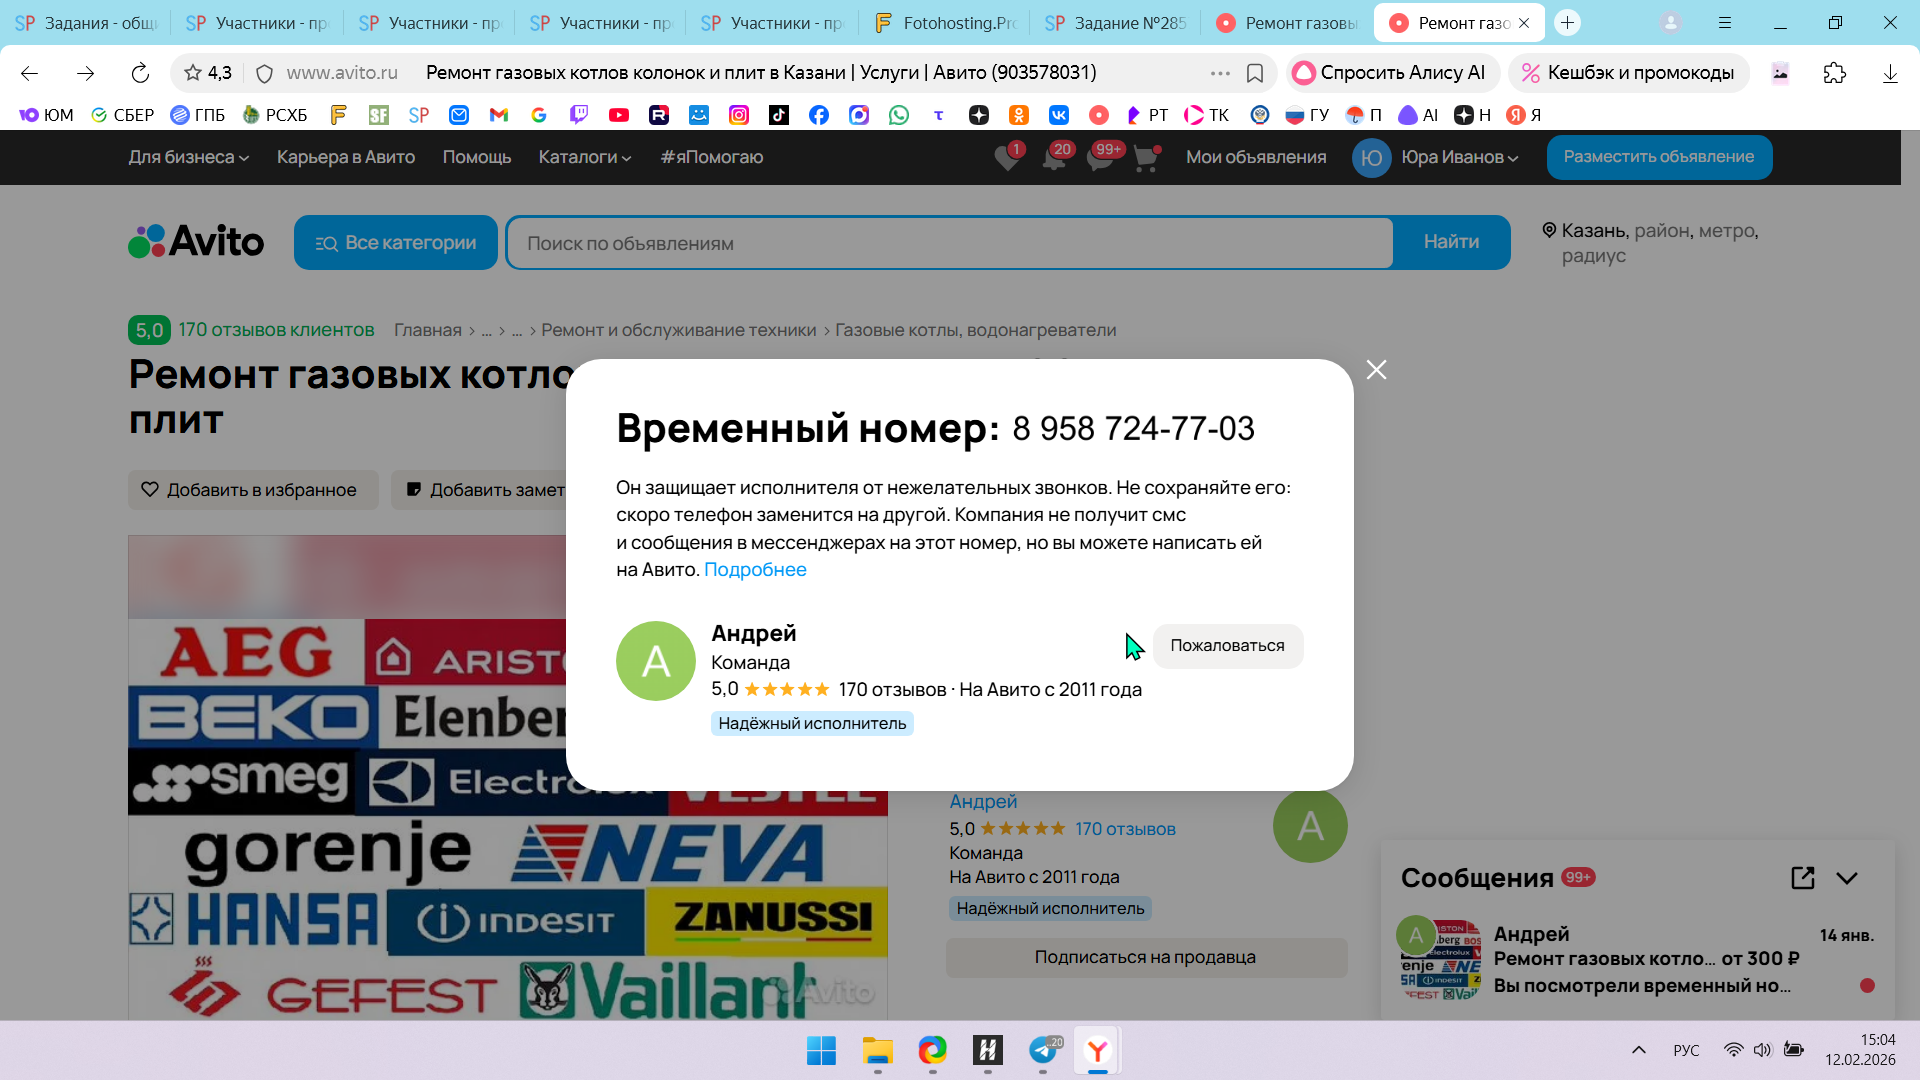
Task: Open browser extensions puzzle icon
Action: (1834, 73)
